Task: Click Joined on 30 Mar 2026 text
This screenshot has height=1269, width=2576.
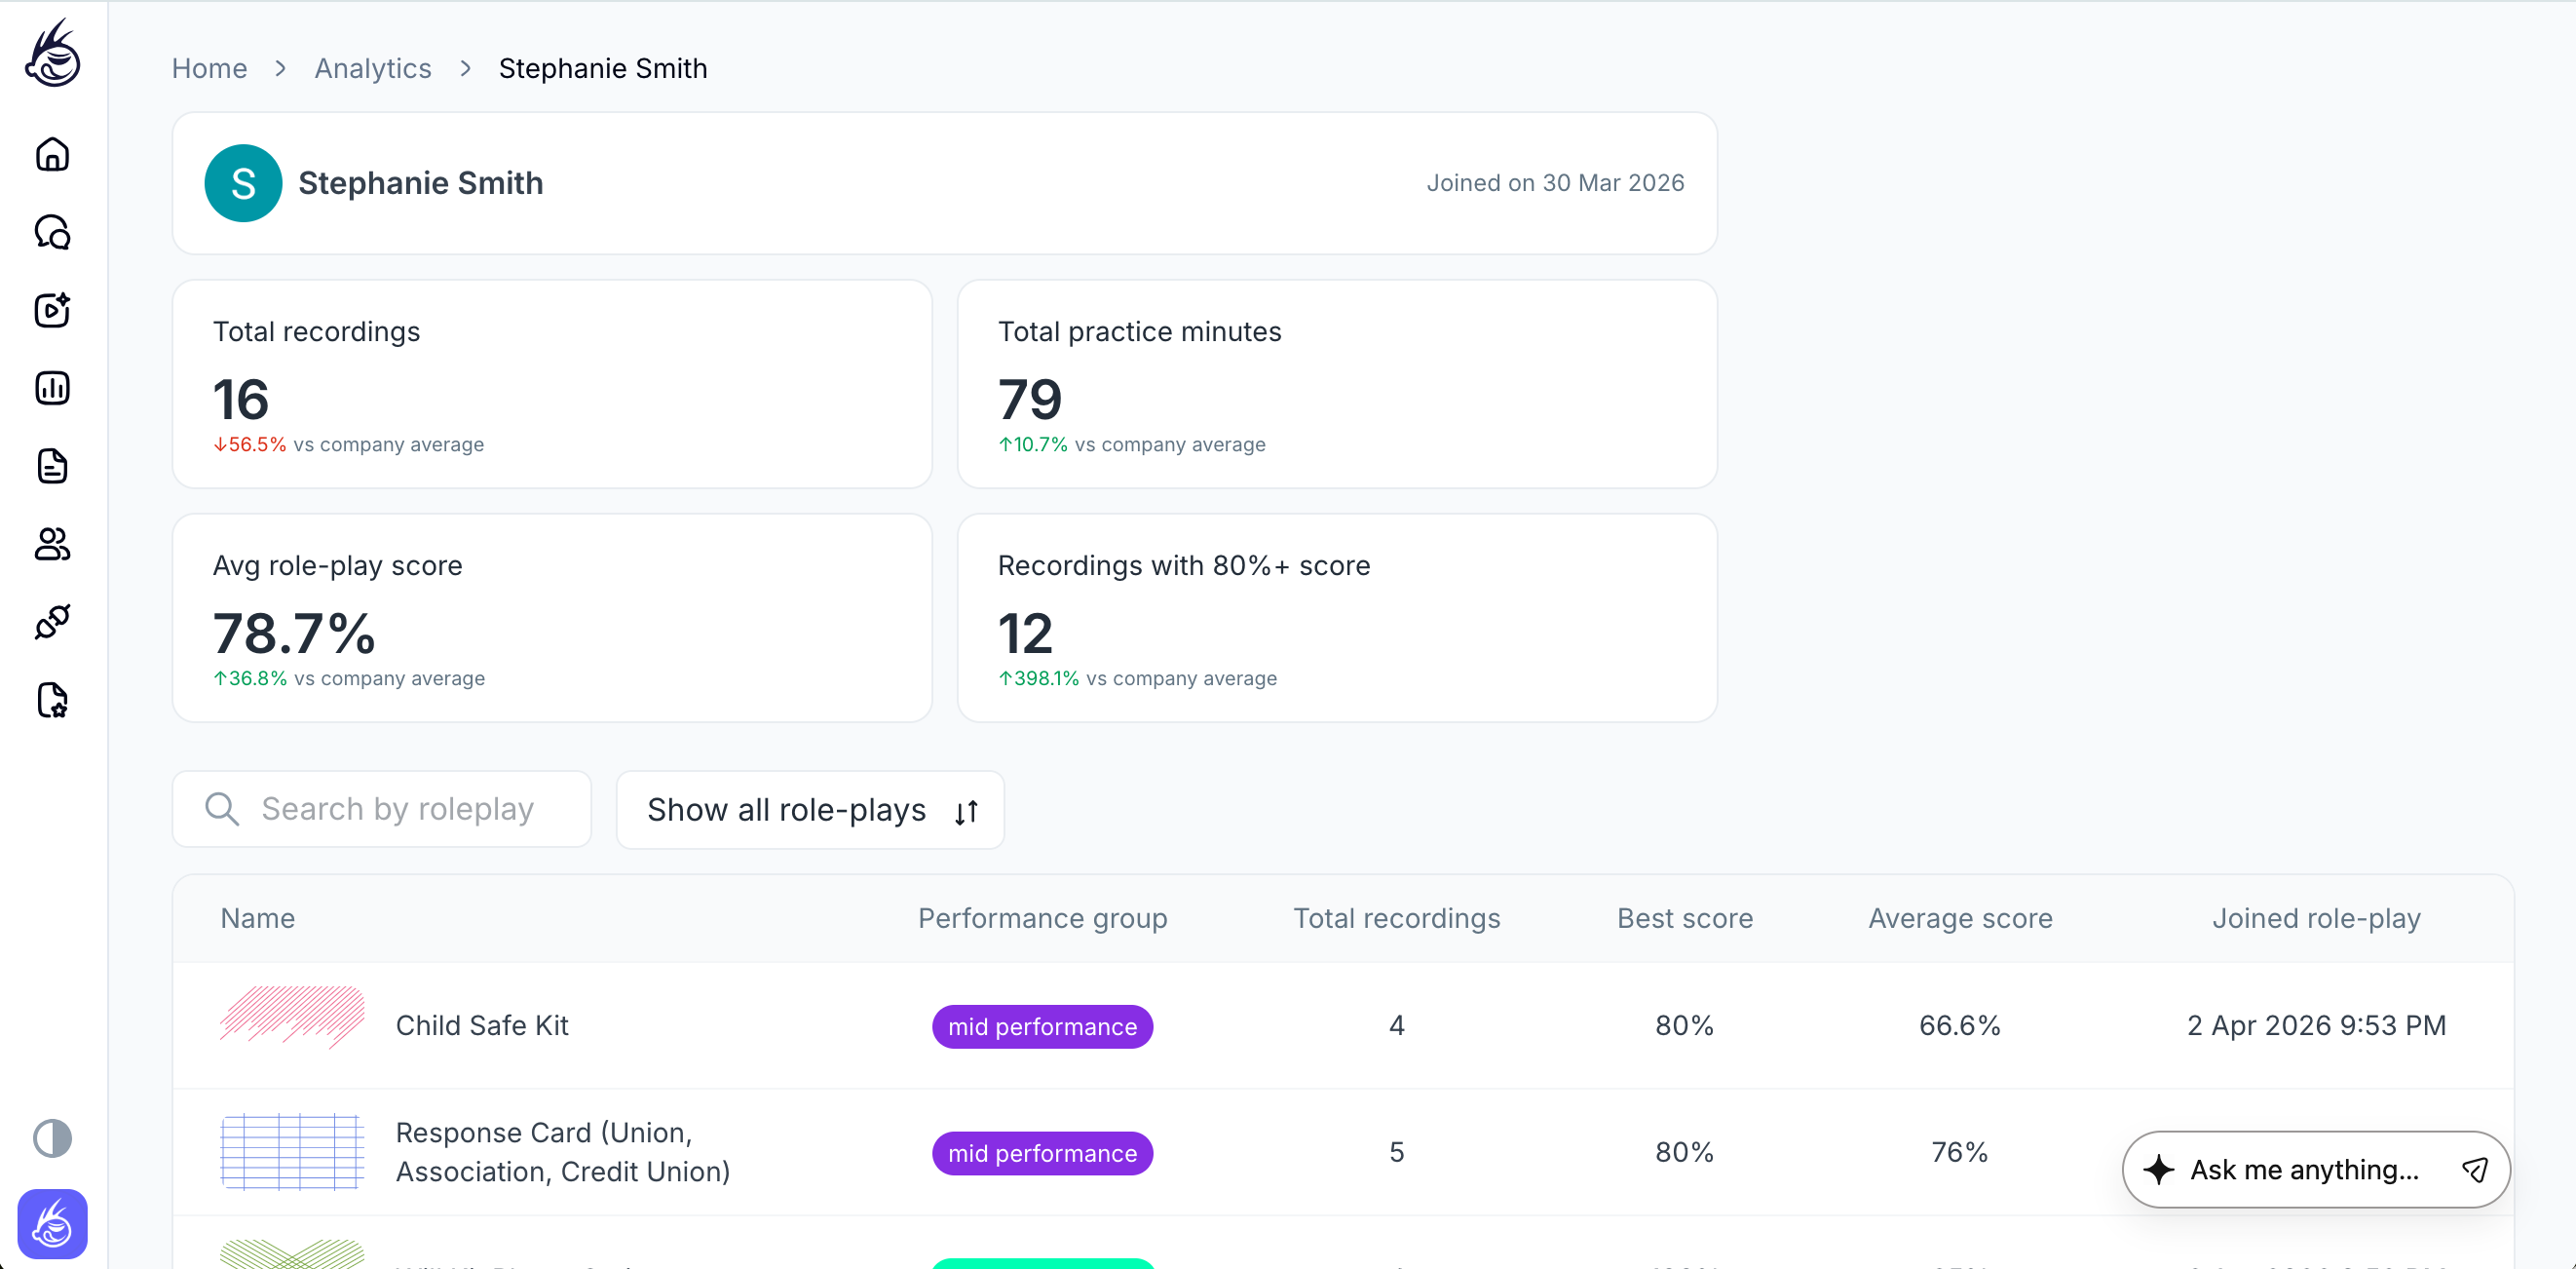Action: tap(1555, 183)
